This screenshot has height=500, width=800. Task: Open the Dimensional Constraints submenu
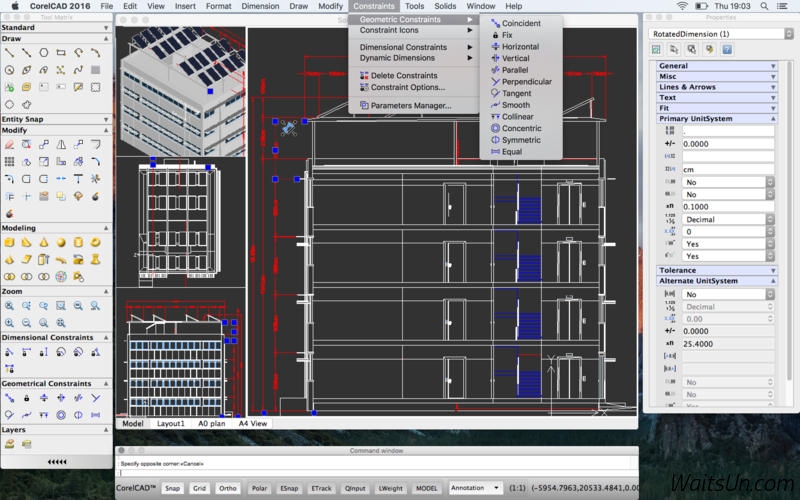(413, 47)
